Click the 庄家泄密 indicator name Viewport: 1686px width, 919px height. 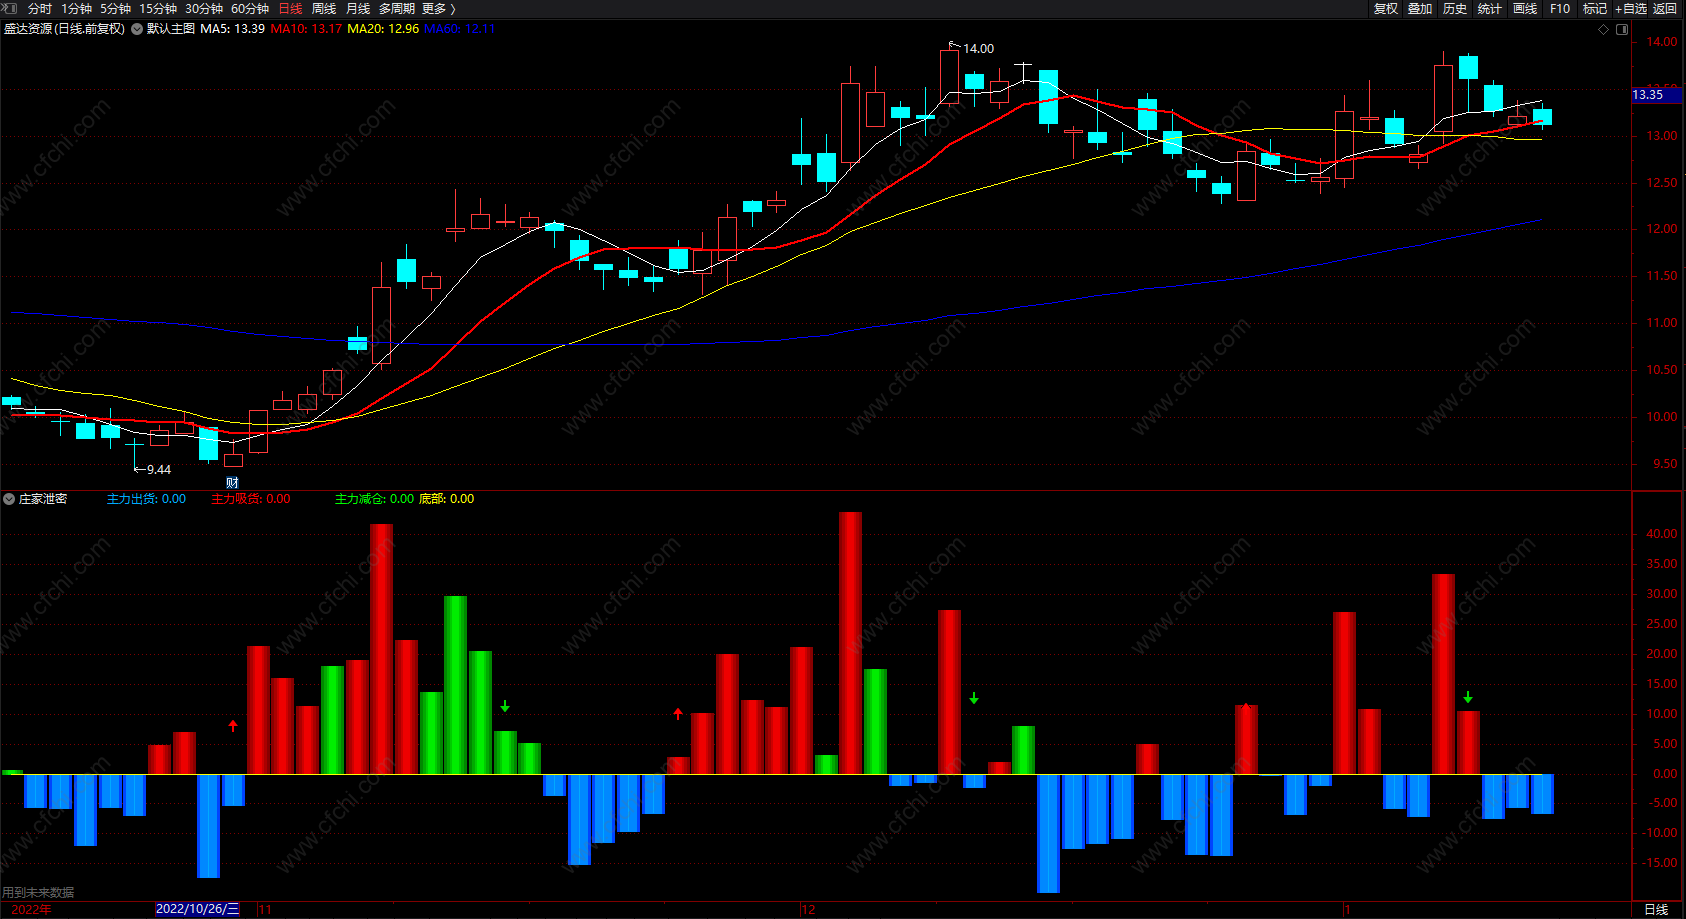click(x=43, y=499)
